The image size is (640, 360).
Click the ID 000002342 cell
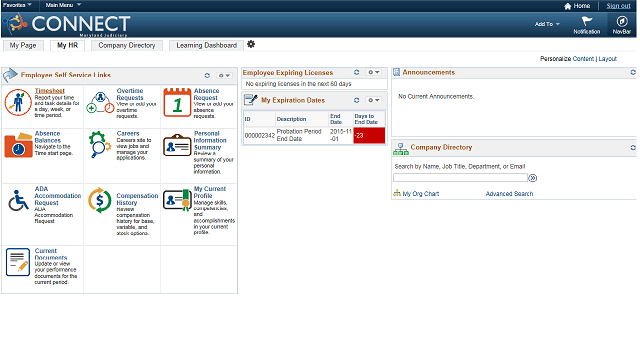click(259, 136)
